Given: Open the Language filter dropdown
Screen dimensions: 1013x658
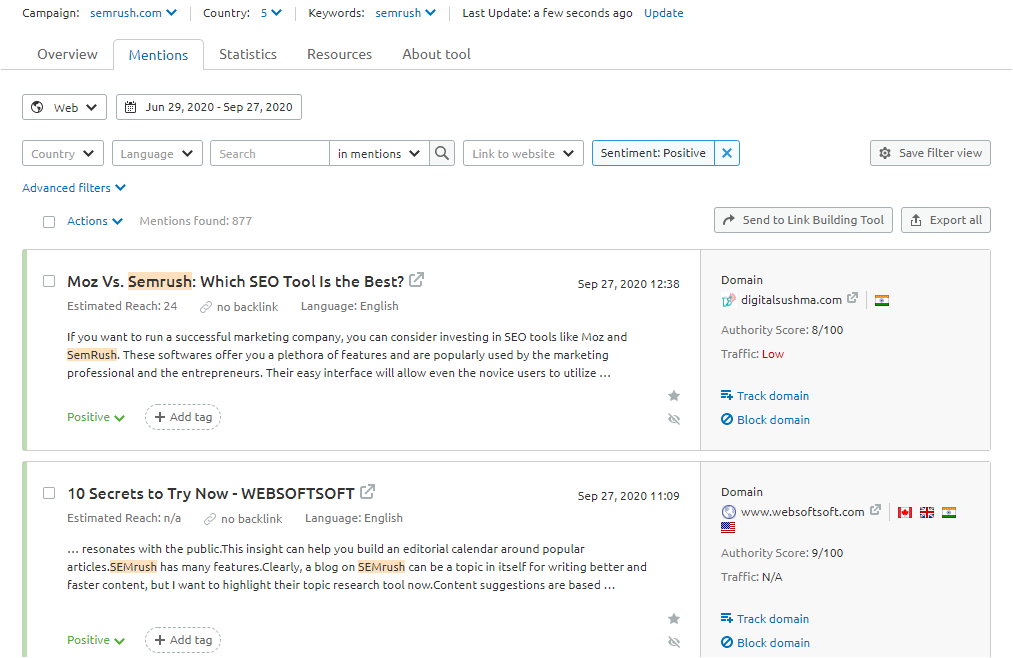Looking at the screenshot, I should click(x=157, y=153).
